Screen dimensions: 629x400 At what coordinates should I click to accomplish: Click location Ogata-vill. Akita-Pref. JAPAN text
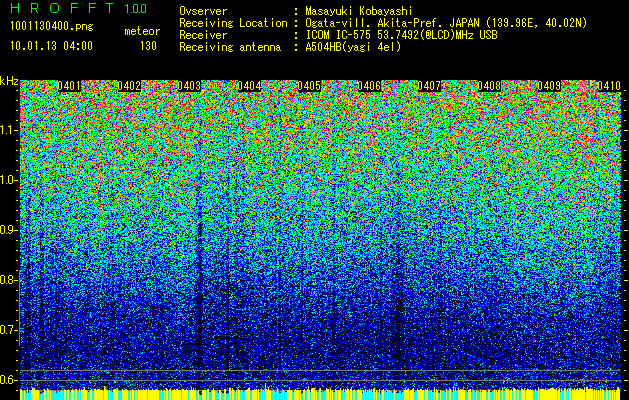pyautogui.click(x=446, y=23)
